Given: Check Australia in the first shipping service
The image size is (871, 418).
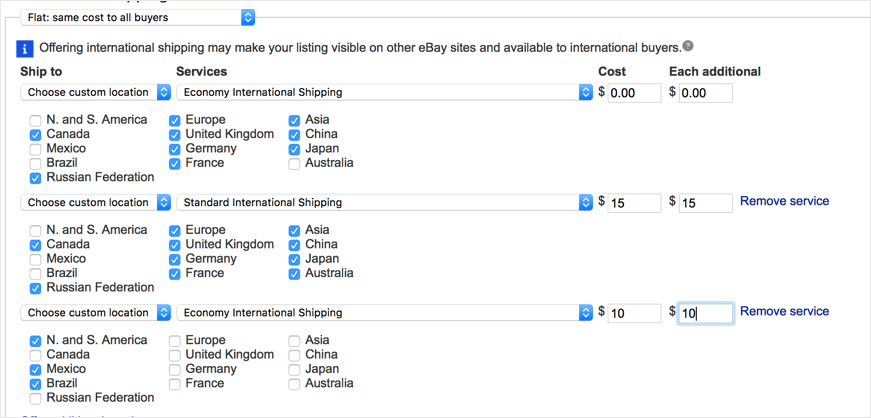Looking at the screenshot, I should coord(294,163).
